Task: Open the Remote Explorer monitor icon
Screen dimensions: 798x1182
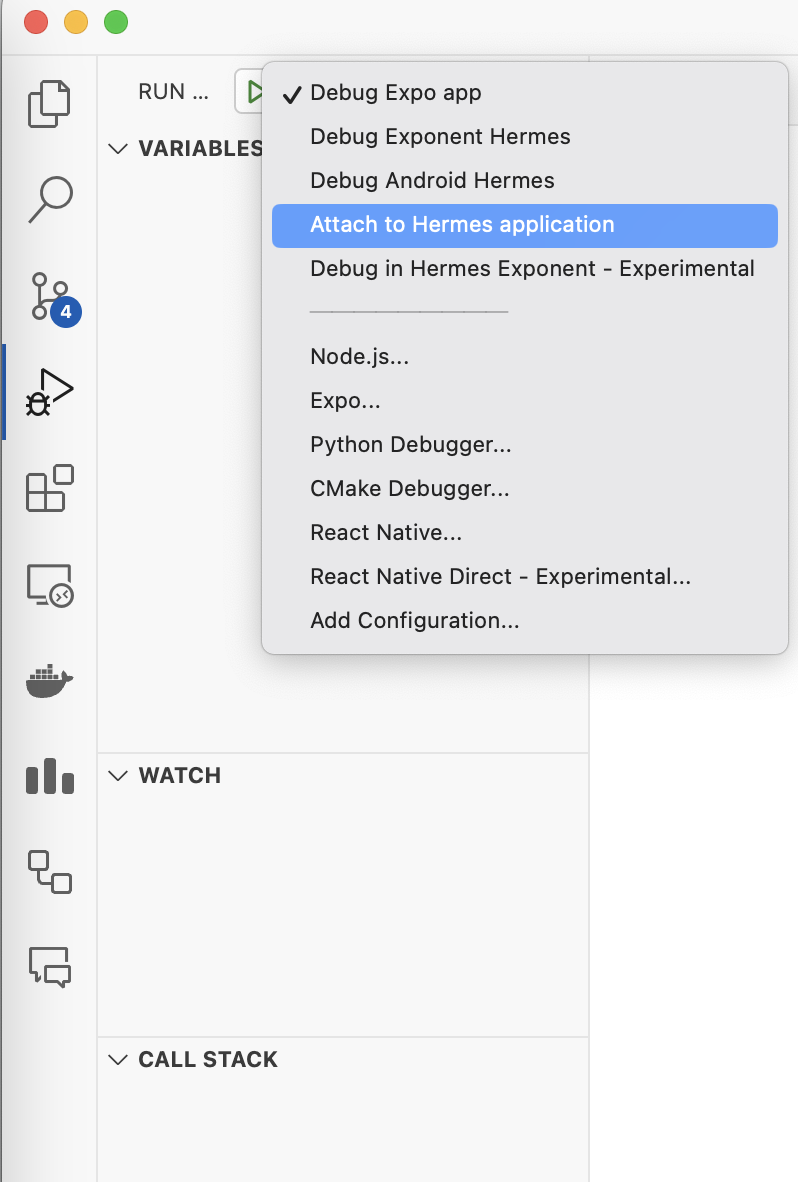Action: [x=50, y=585]
